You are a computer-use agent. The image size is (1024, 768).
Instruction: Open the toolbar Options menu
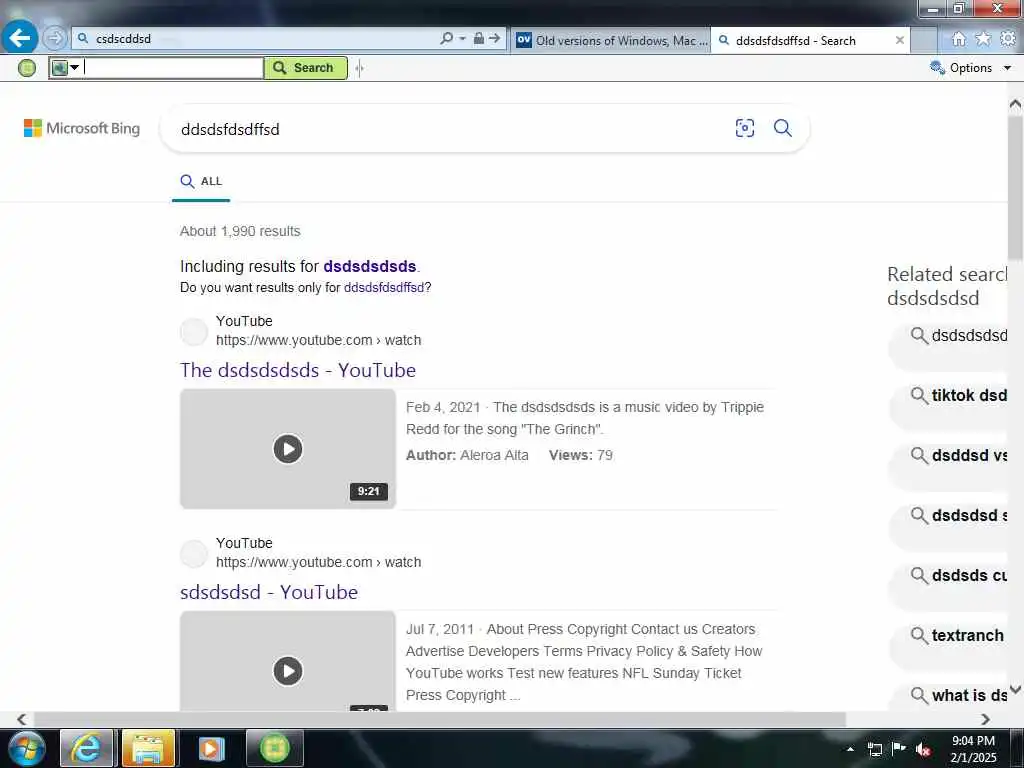[x=970, y=68]
